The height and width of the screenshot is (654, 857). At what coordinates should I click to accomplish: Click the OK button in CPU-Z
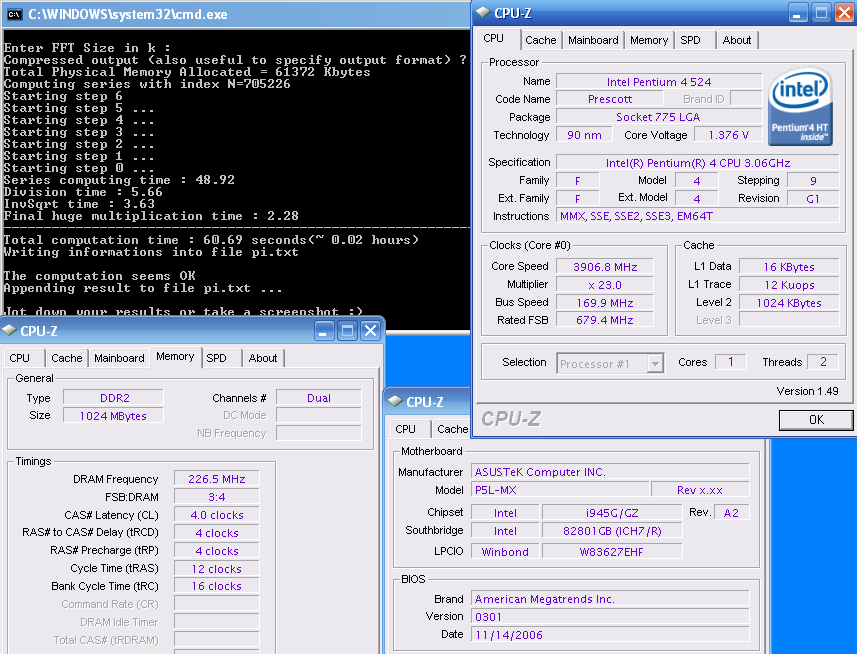tap(815, 420)
